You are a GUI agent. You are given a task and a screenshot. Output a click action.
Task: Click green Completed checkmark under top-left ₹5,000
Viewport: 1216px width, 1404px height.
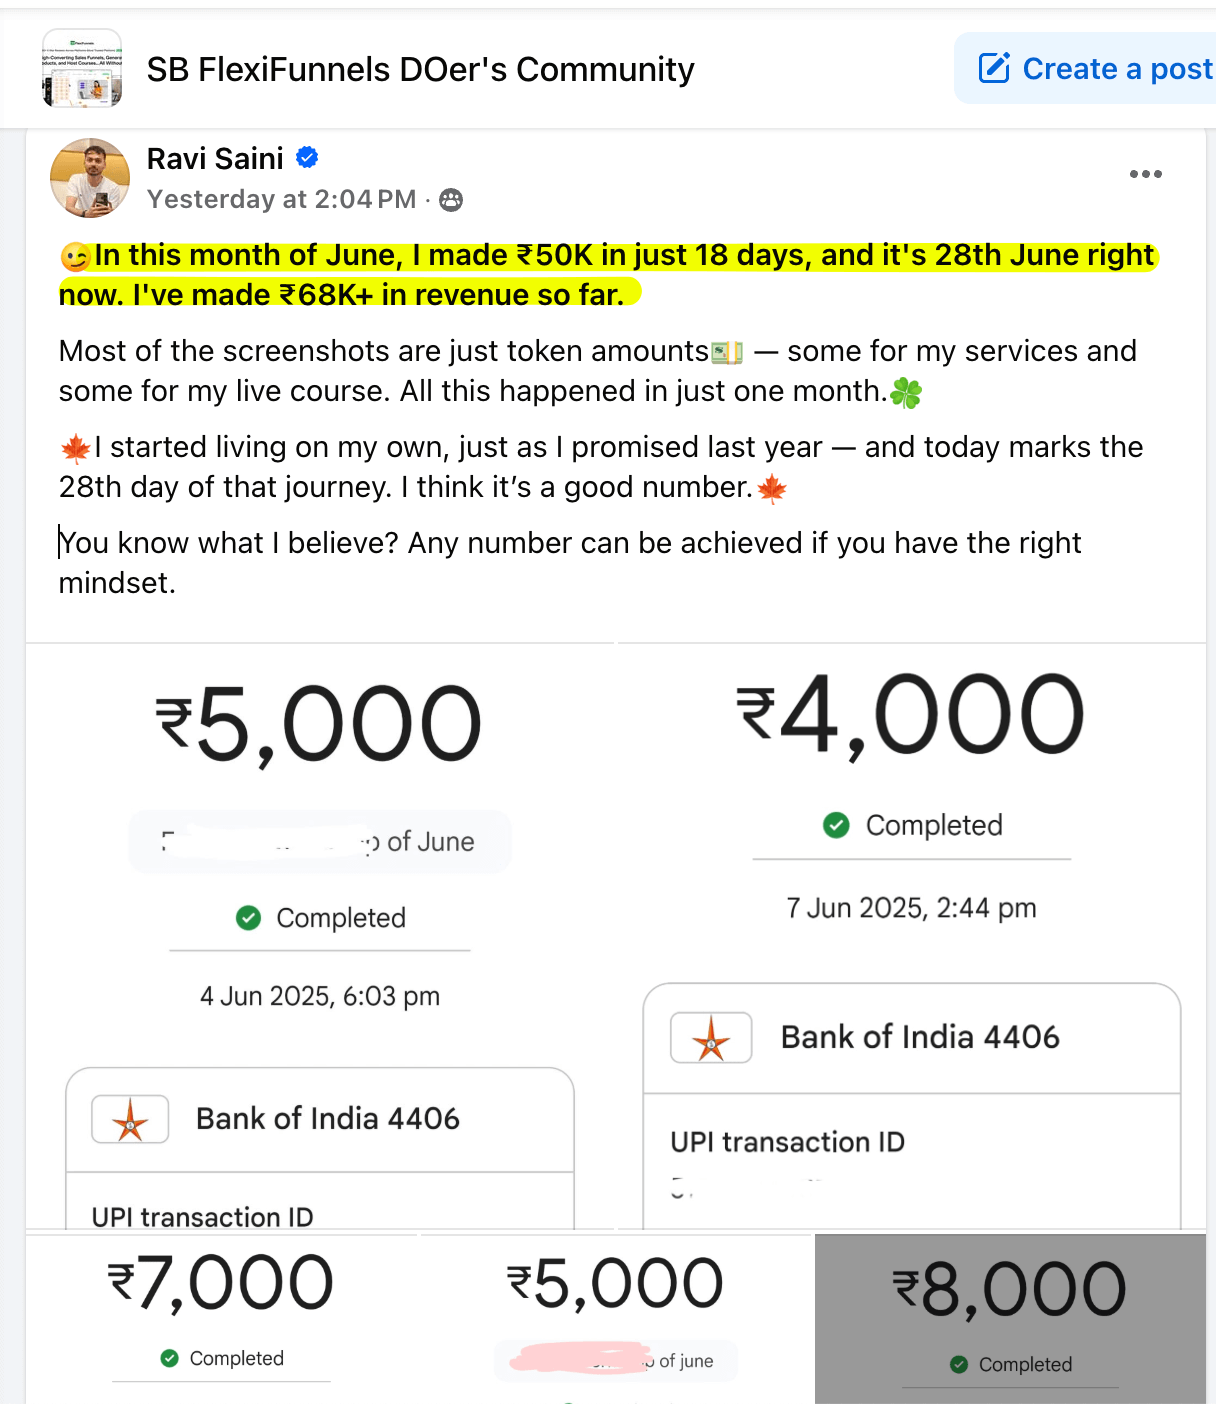tap(248, 918)
